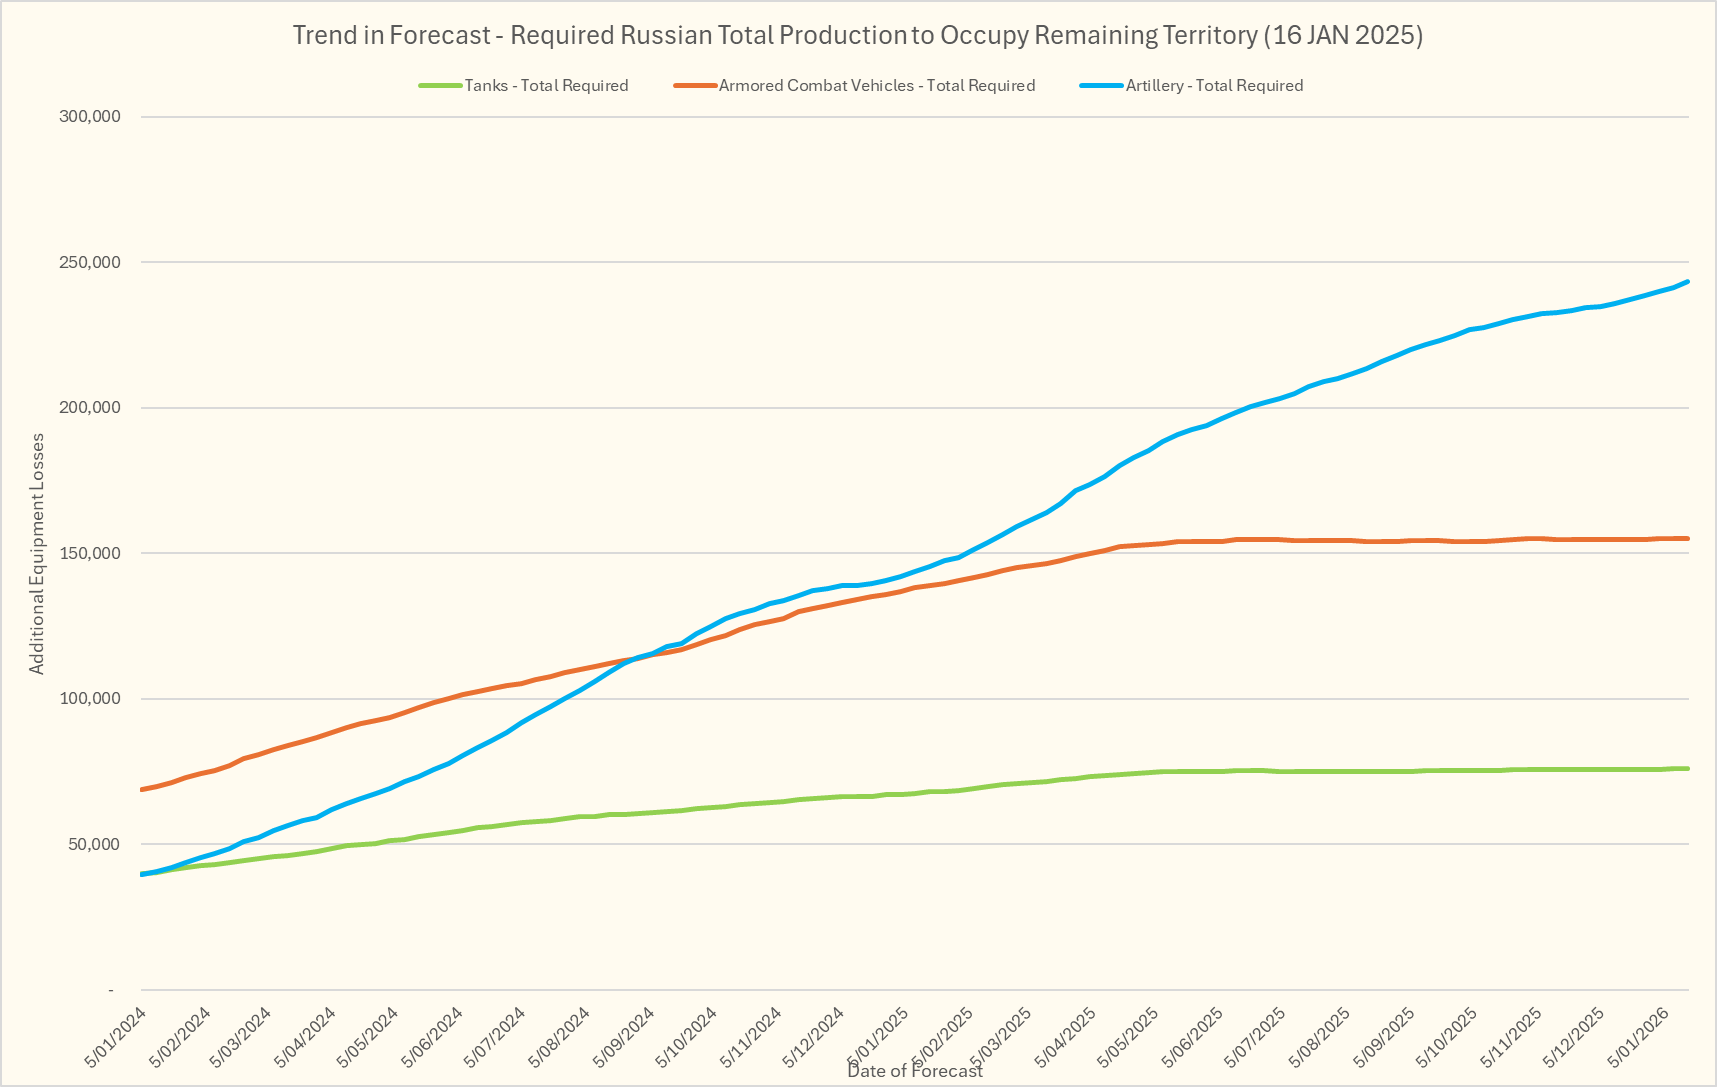The width and height of the screenshot is (1717, 1087).
Task: Click the blue Artillery legend line marker
Action: point(1102,86)
